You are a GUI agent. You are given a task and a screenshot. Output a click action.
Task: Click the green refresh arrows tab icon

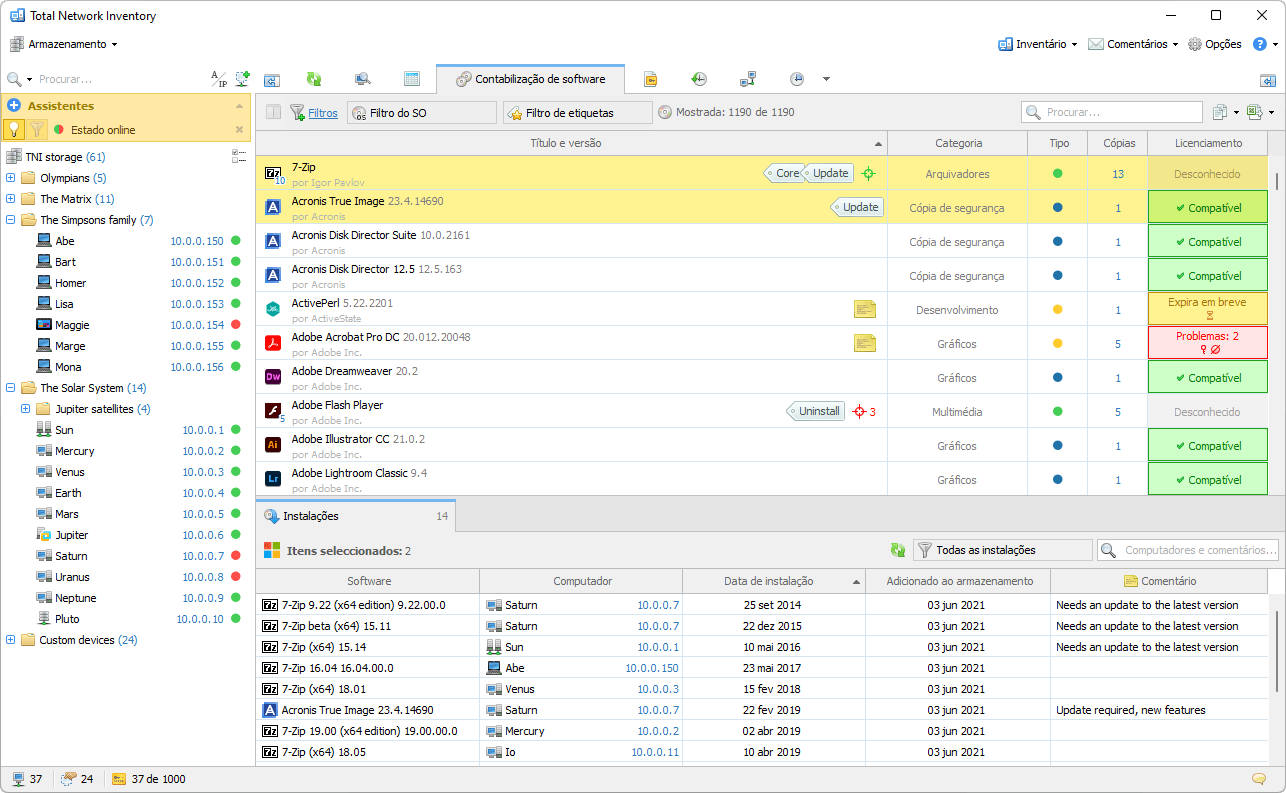[314, 79]
